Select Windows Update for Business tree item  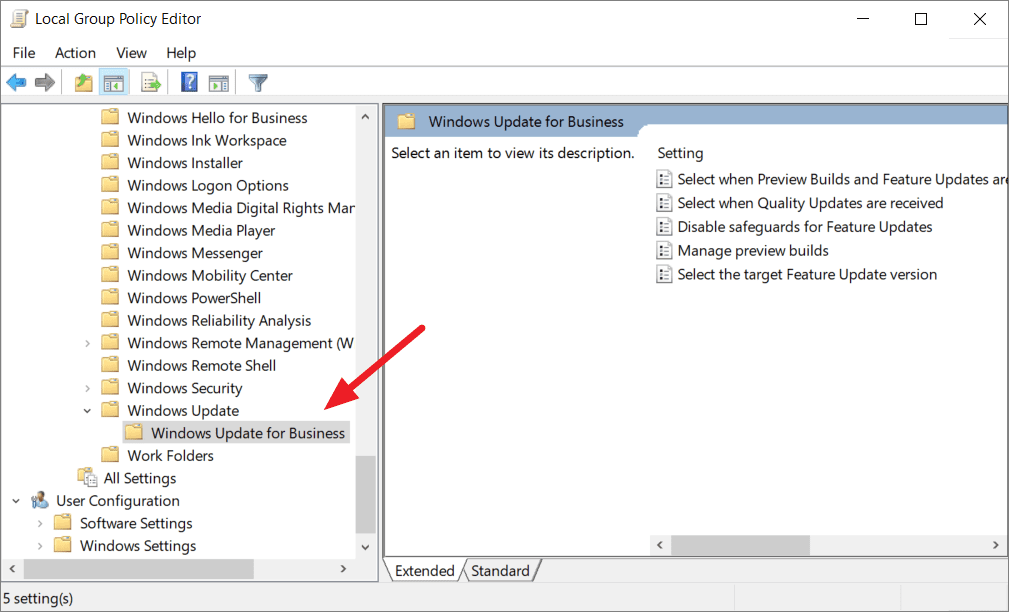pos(248,433)
